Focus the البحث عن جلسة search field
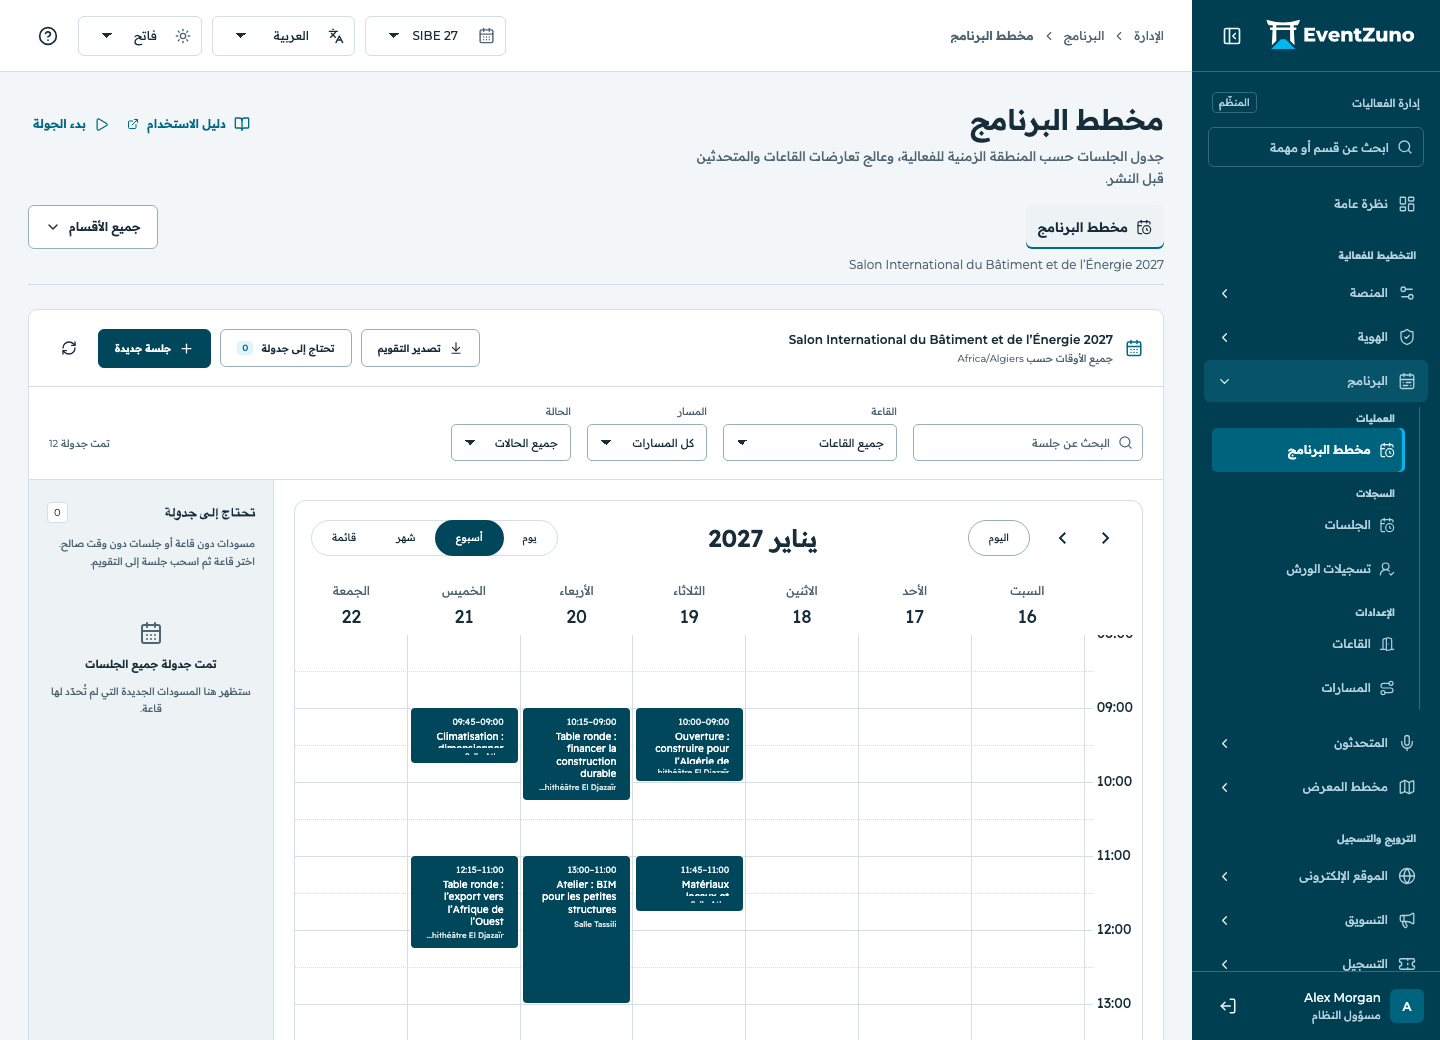This screenshot has width=1440, height=1040. 1028,443
